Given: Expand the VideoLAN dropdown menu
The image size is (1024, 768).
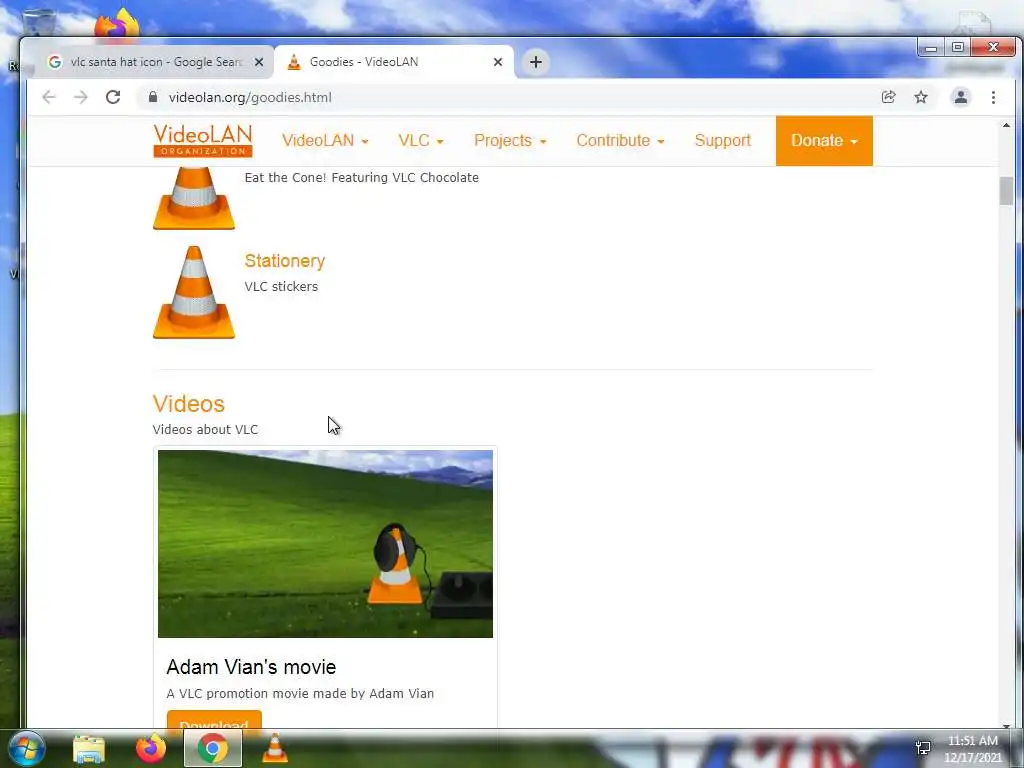Looking at the screenshot, I should click(x=325, y=140).
